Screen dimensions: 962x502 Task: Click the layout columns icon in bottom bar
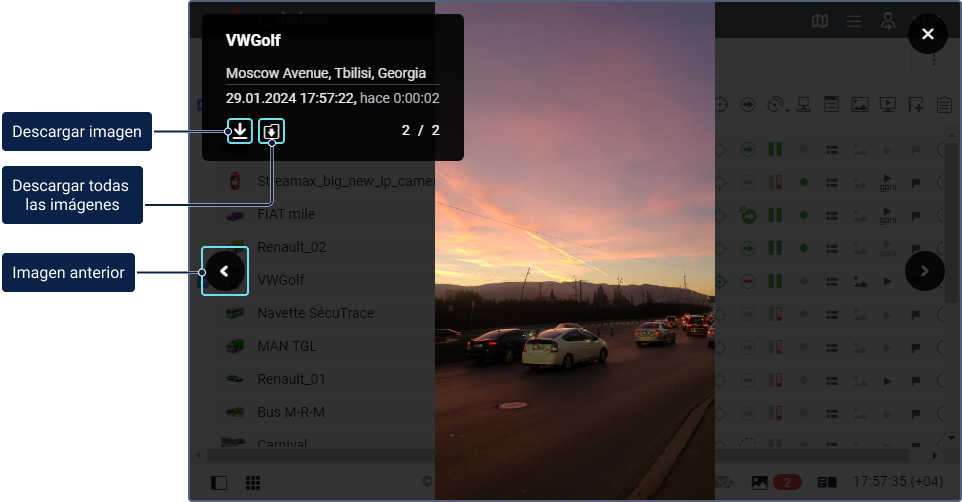pyautogui.click(x=827, y=483)
